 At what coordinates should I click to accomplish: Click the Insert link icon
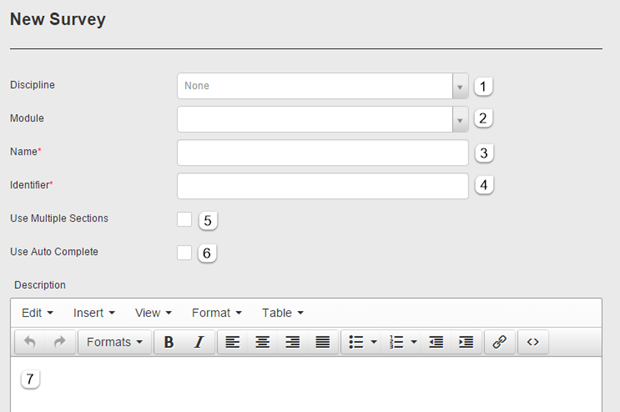coord(499,342)
